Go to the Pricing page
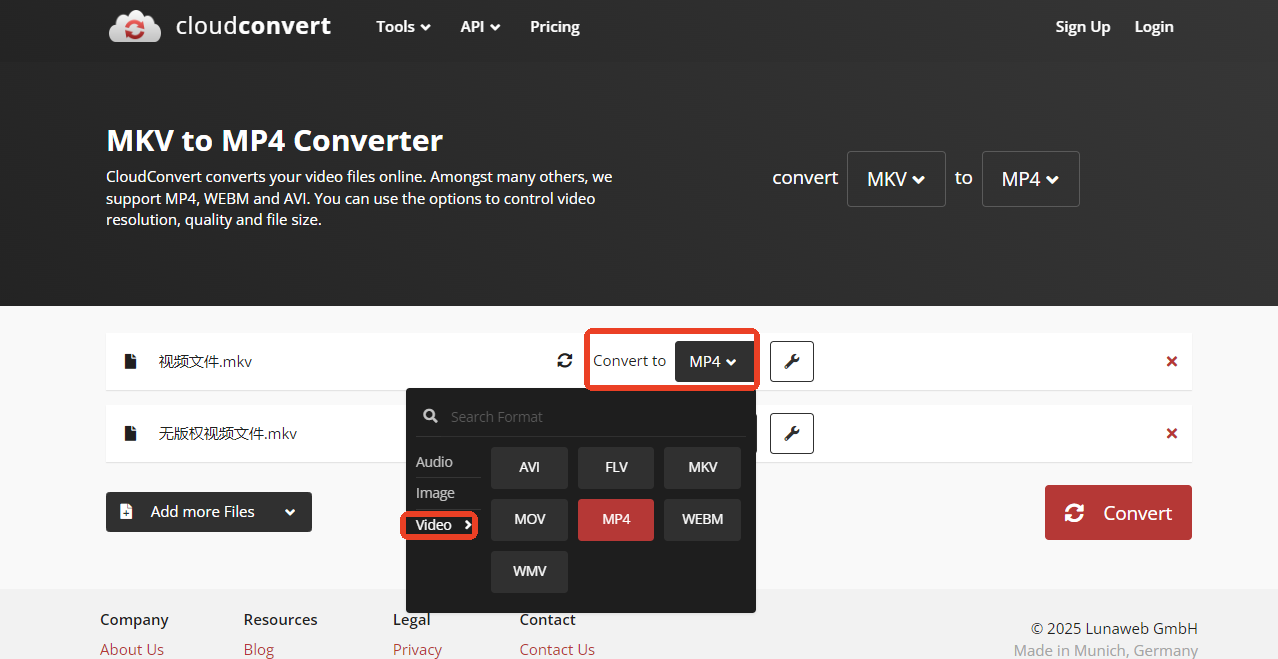Screen dimensions: 1278x659 point(555,27)
